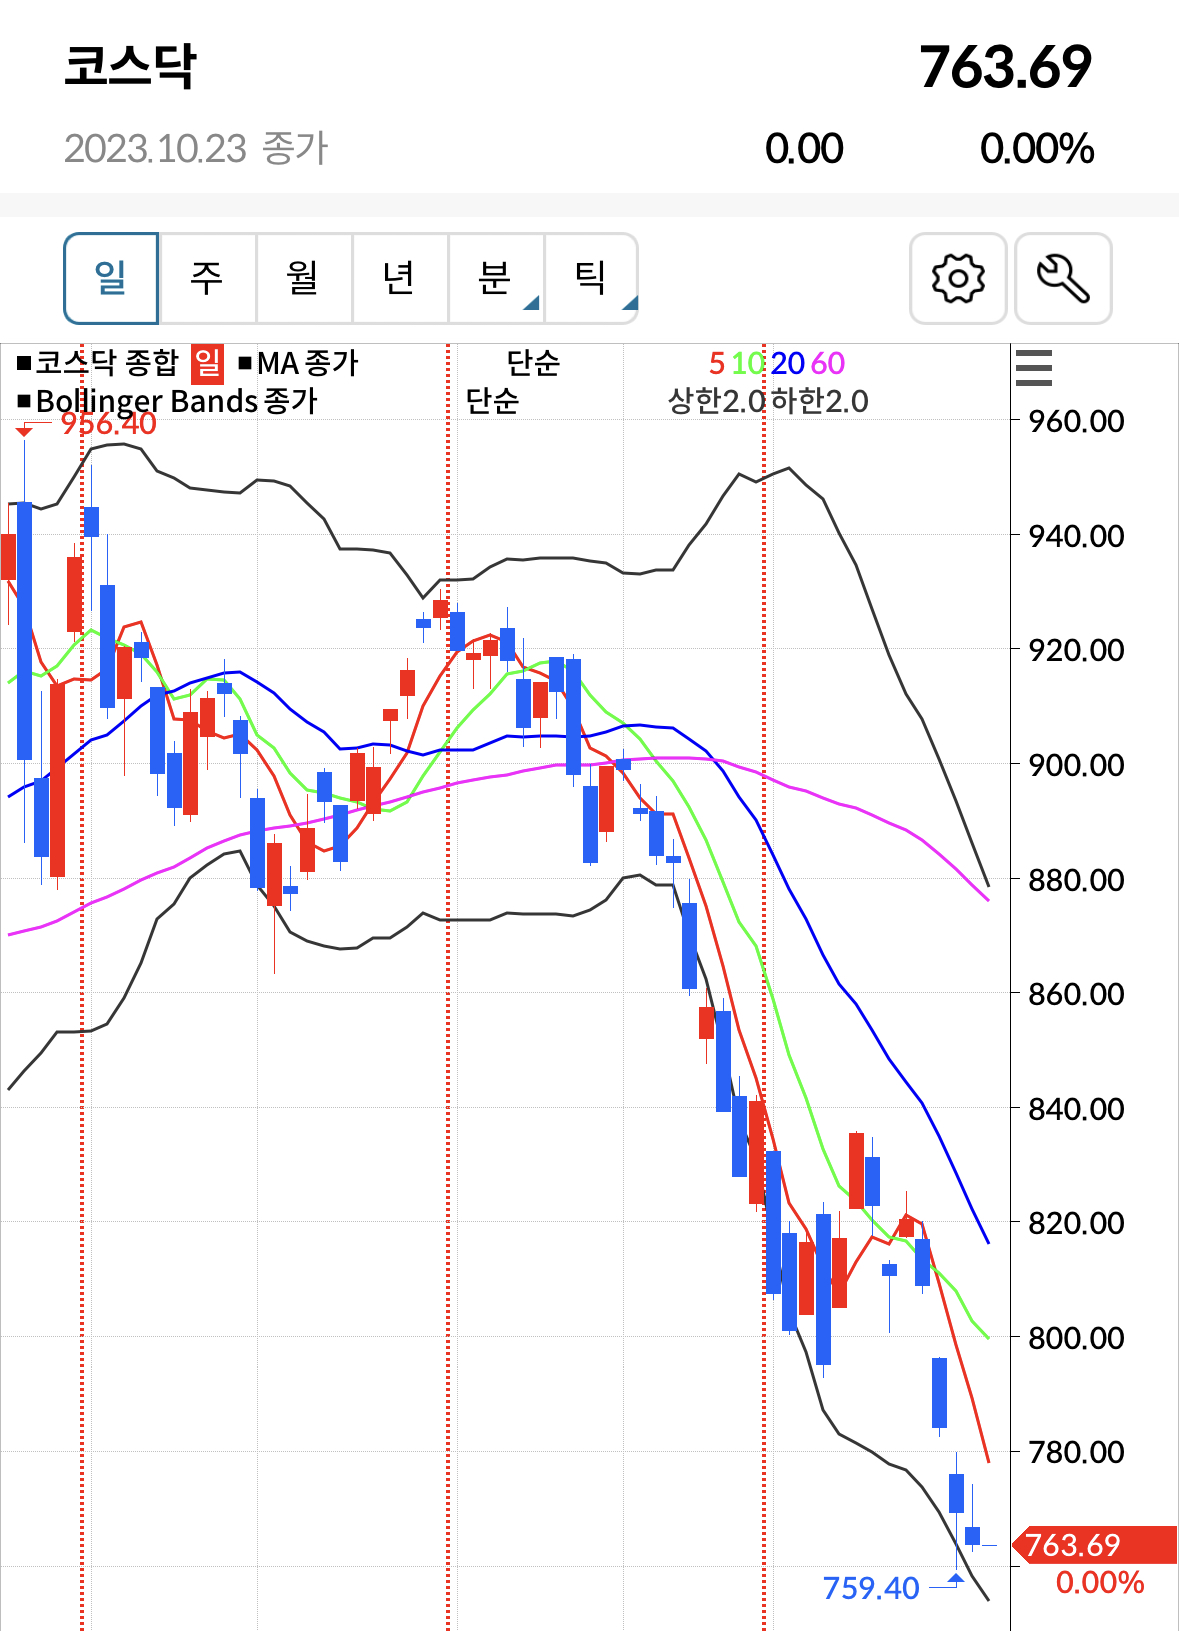Click the 880.00 axis price label

coord(1076,880)
